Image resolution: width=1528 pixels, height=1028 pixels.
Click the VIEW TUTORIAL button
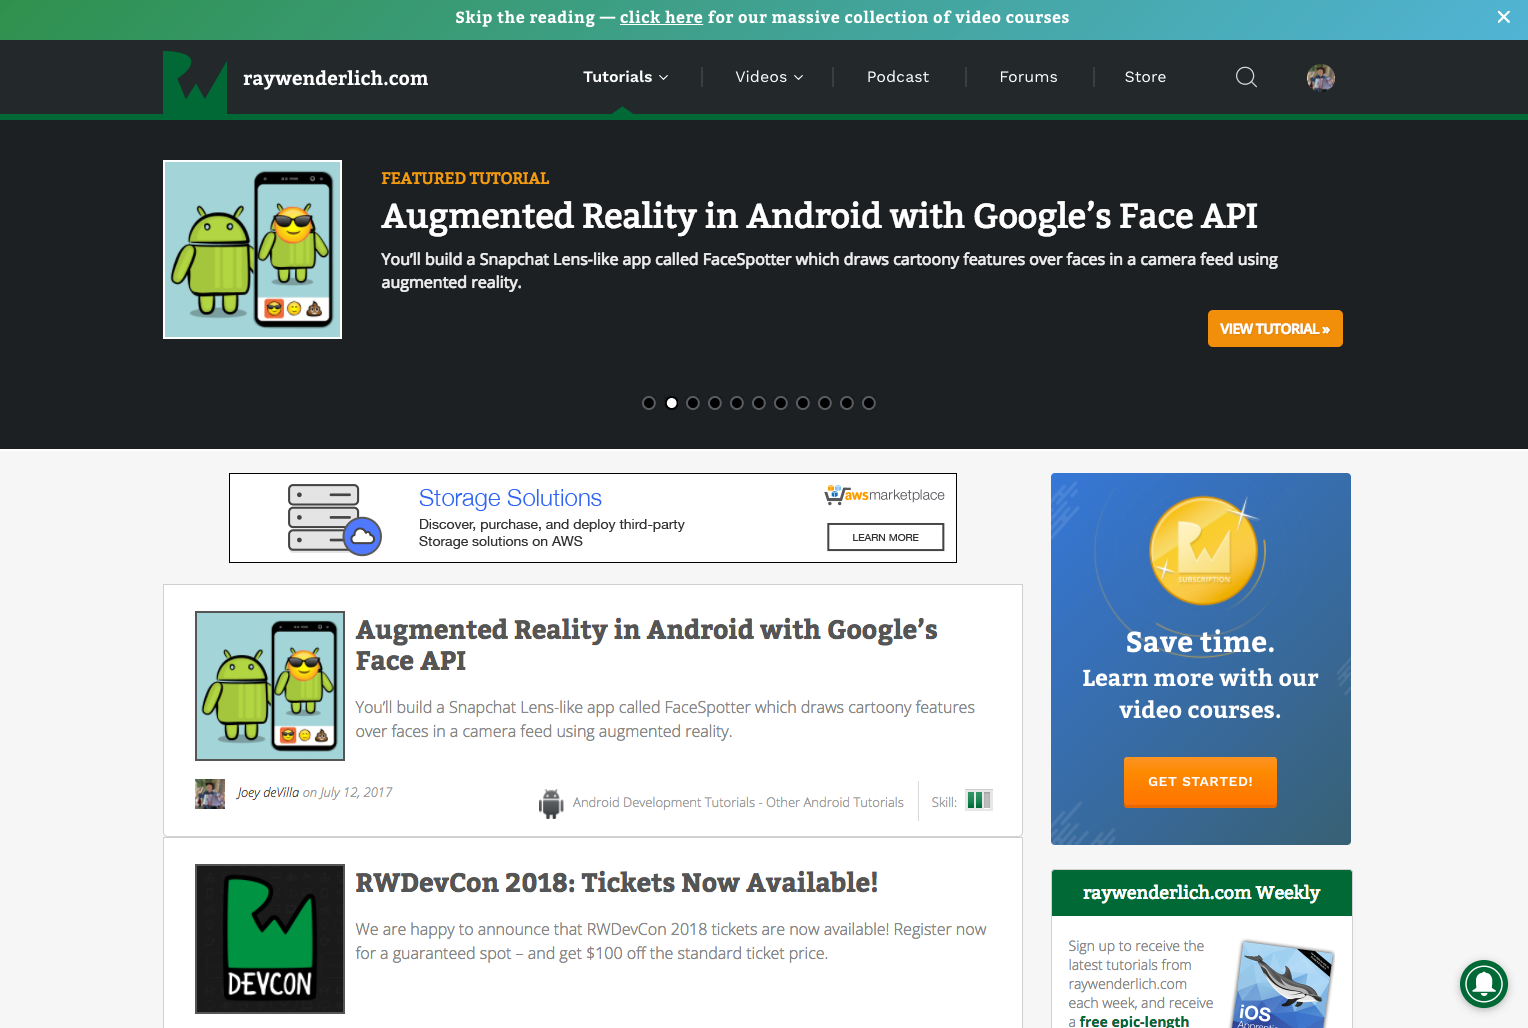[1275, 329]
